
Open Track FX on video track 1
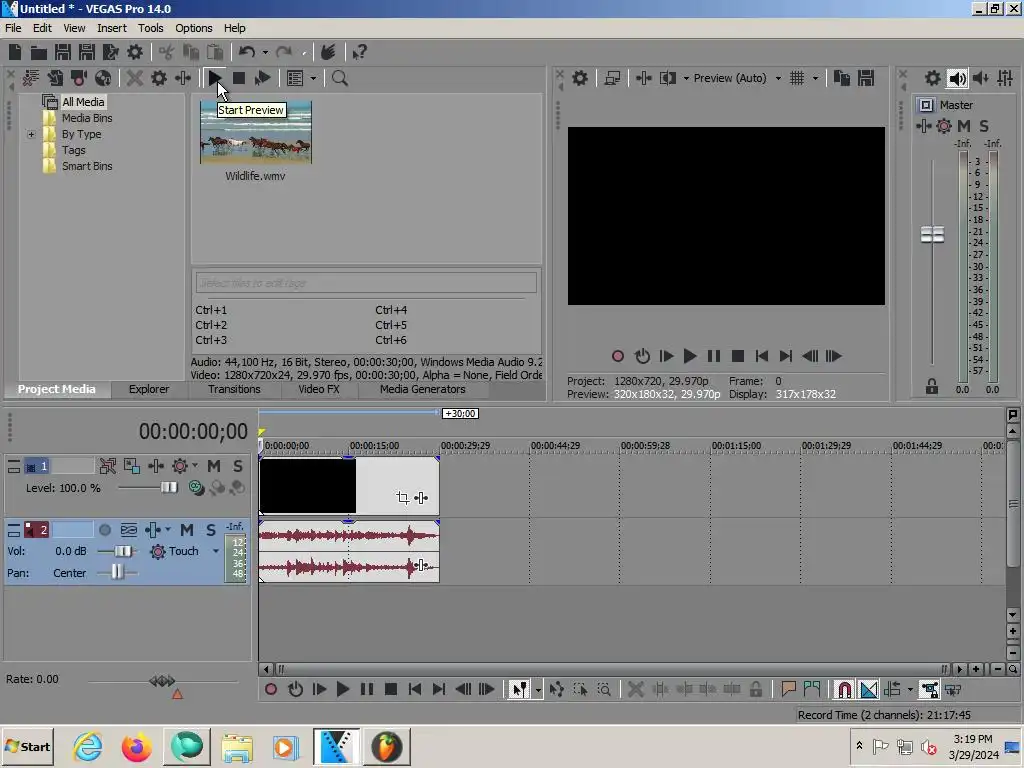[156, 466]
